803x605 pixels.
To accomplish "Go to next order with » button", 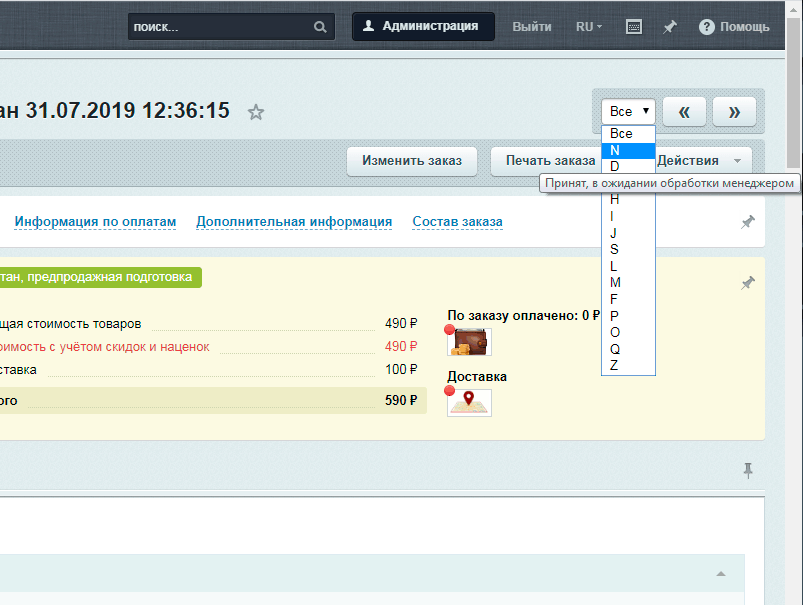I will coord(734,111).
